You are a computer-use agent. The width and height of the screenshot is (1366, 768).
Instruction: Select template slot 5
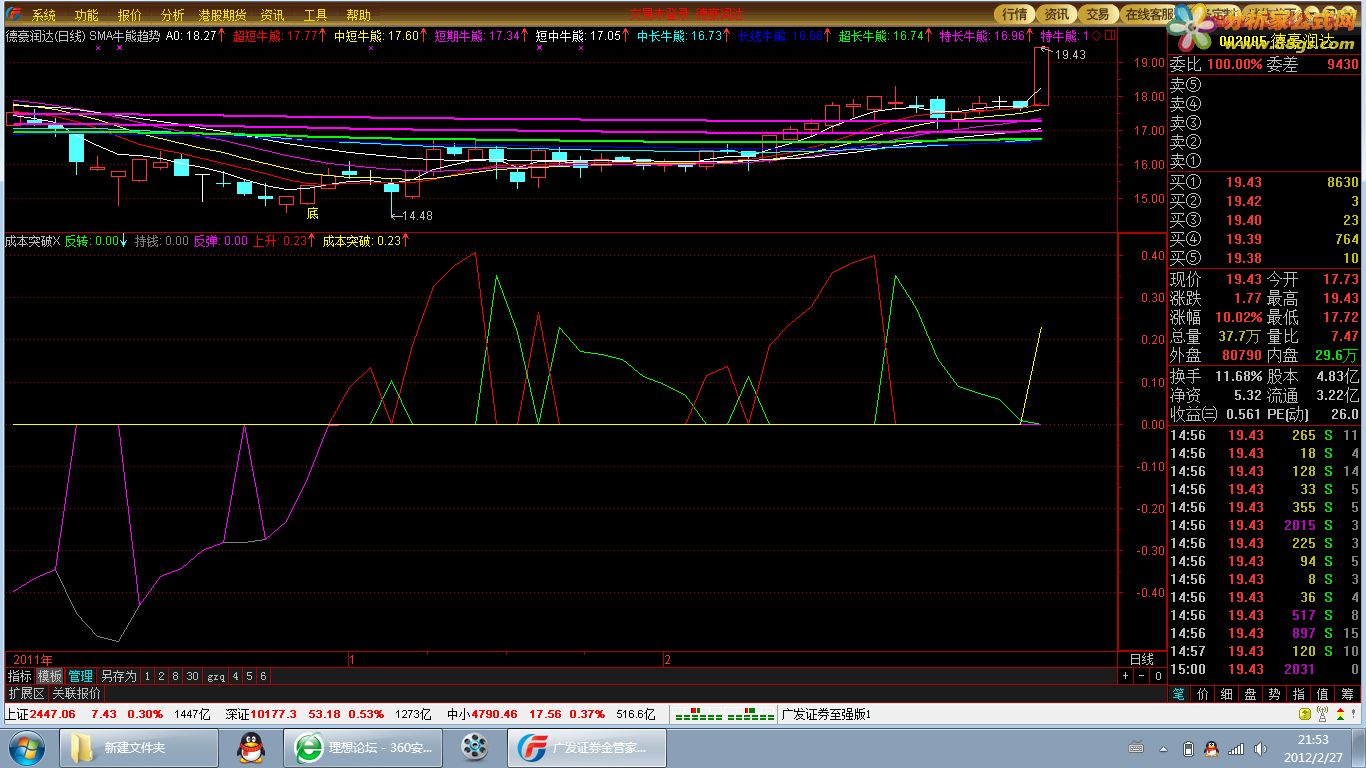(250, 676)
